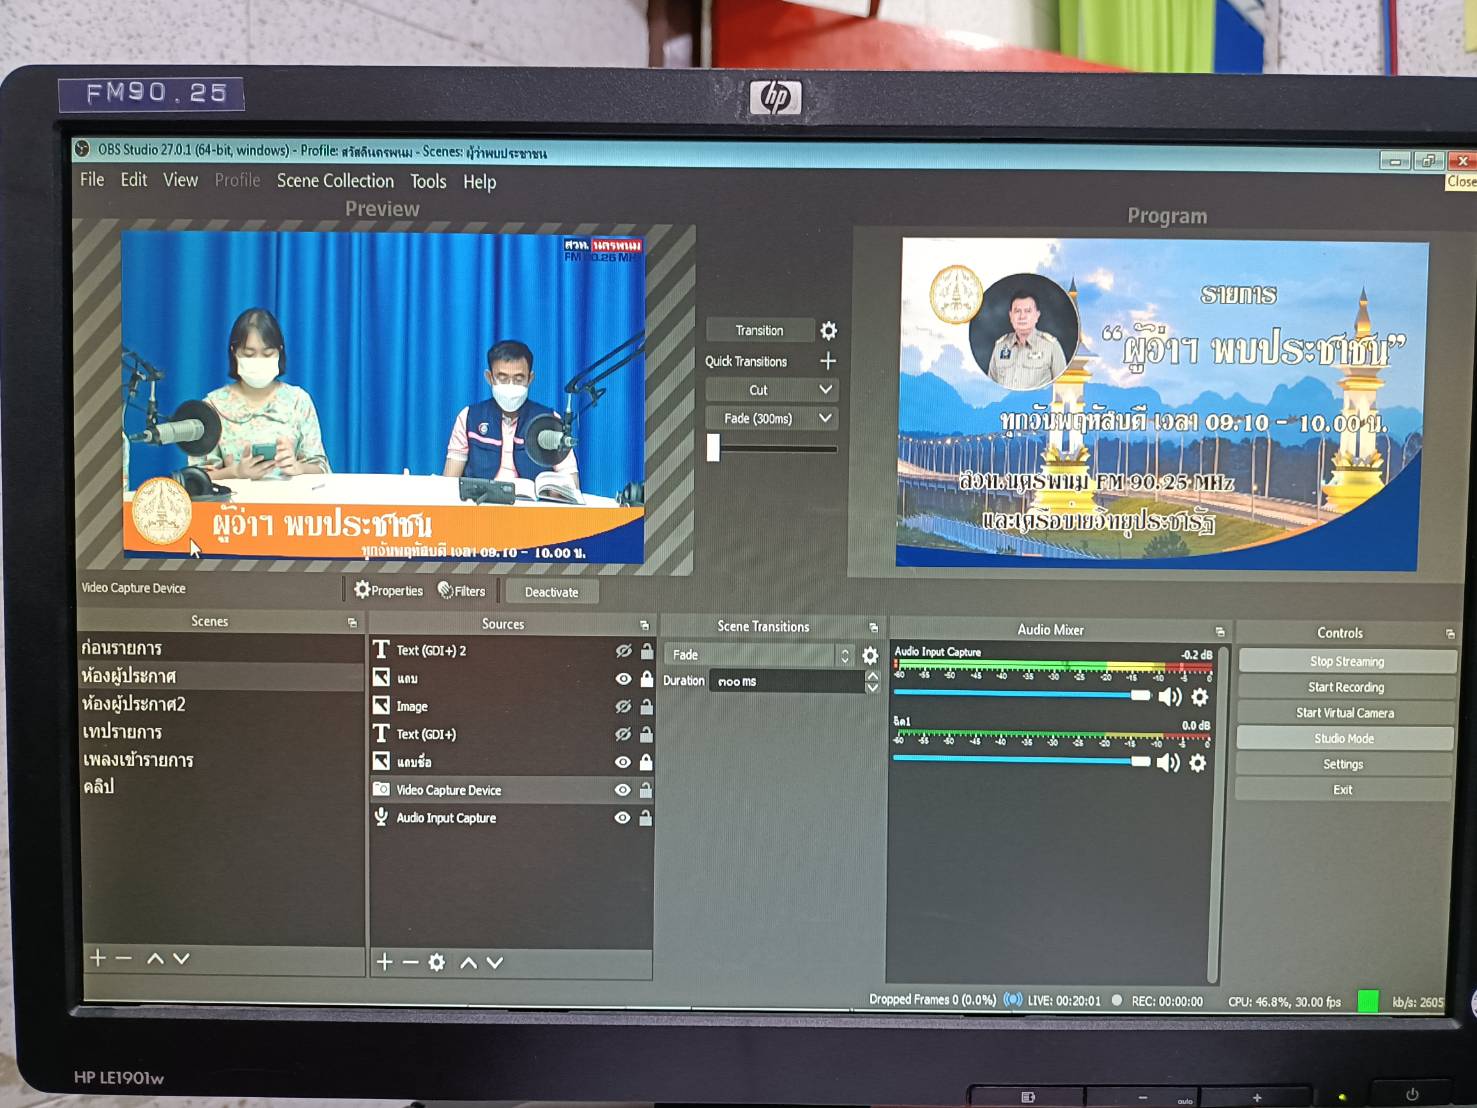Open Filters for the selected source

pos(461,591)
